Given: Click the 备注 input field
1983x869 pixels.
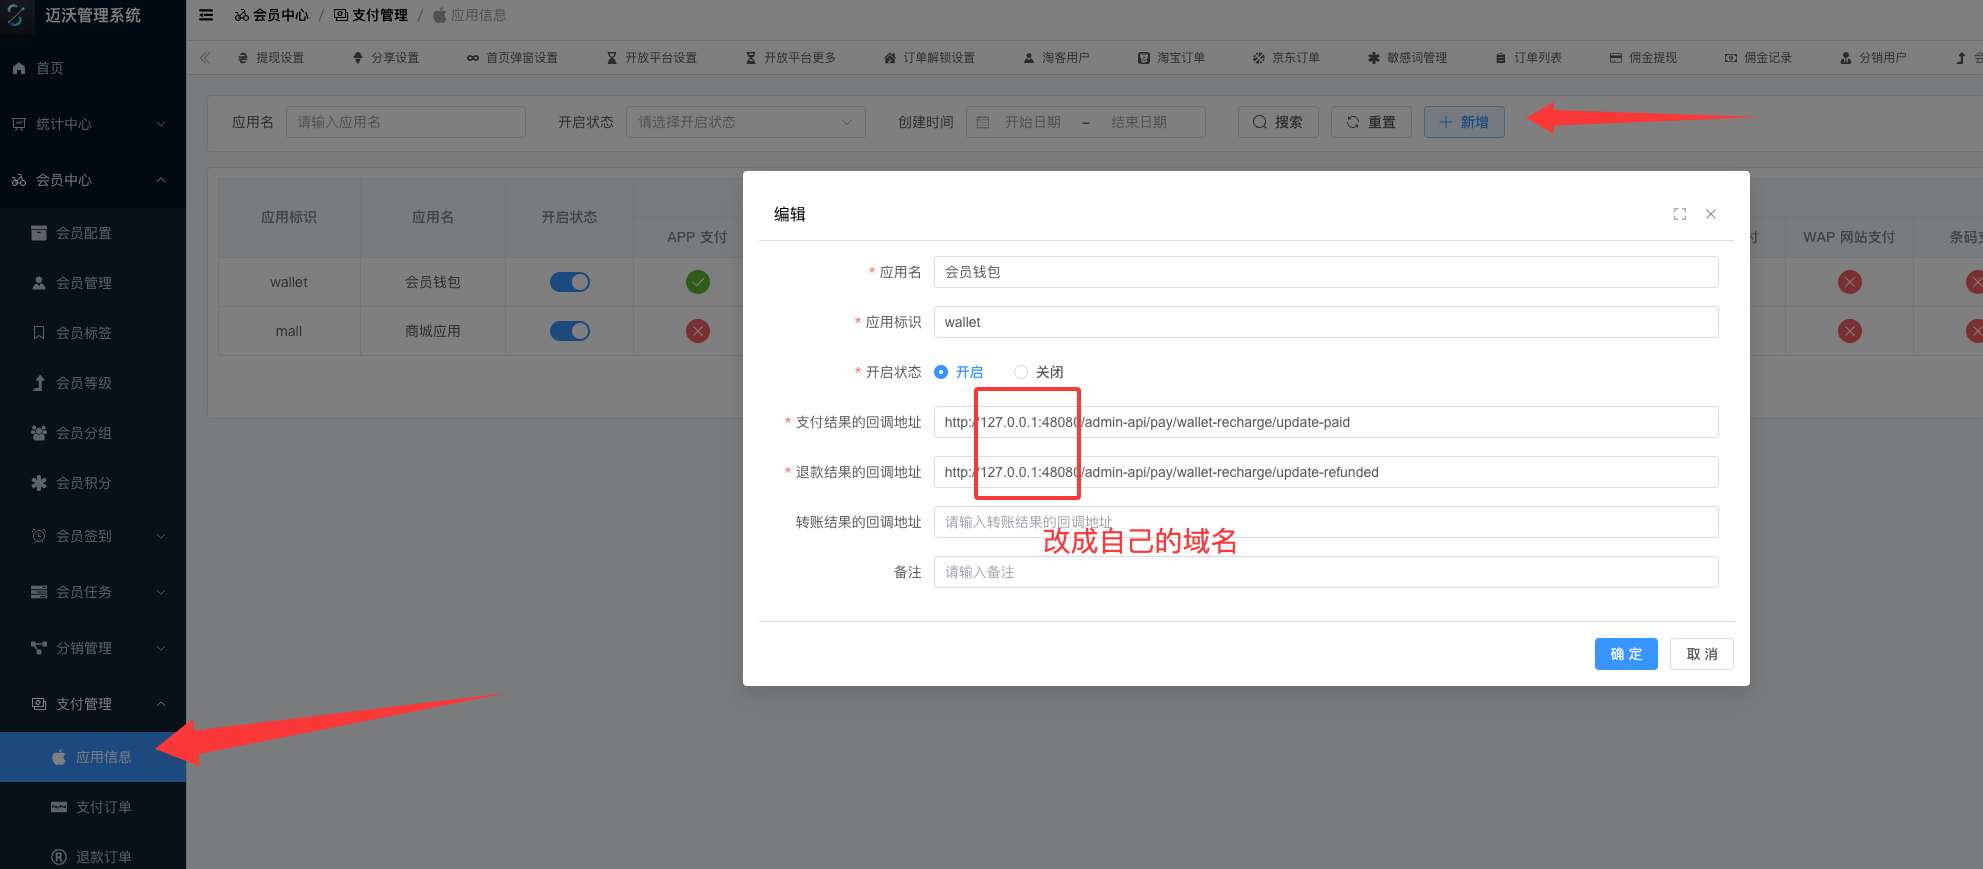Looking at the screenshot, I should [1325, 572].
